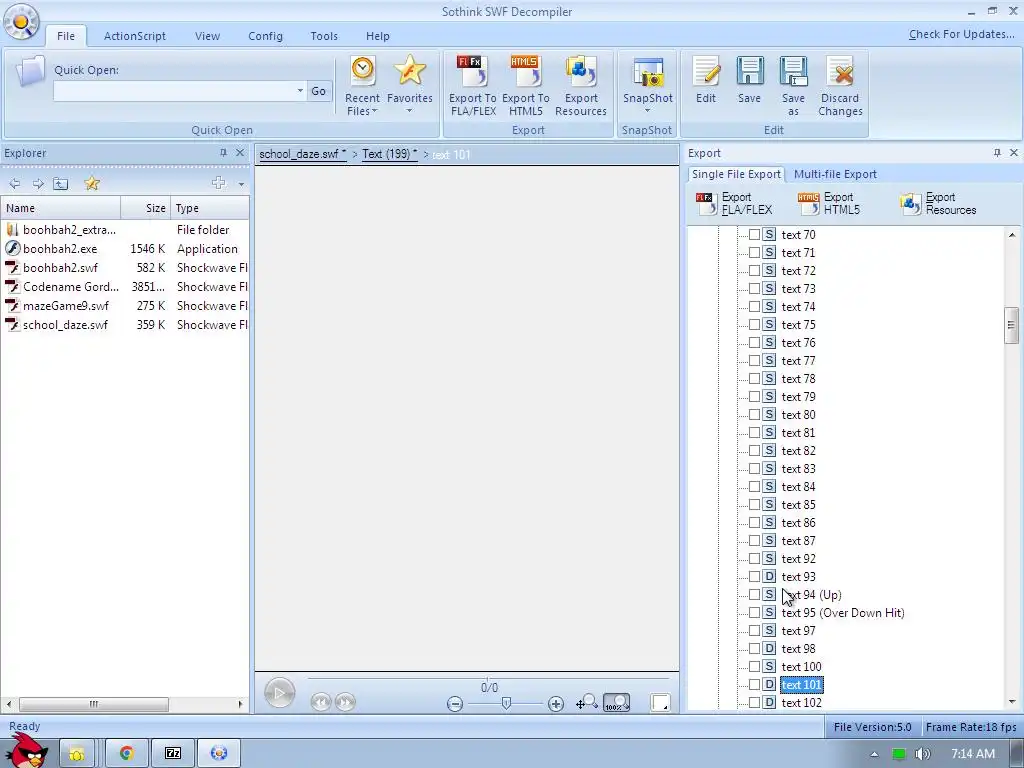Click the Save ribbon icon
Image resolution: width=1024 pixels, height=768 pixels.
pyautogui.click(x=749, y=80)
